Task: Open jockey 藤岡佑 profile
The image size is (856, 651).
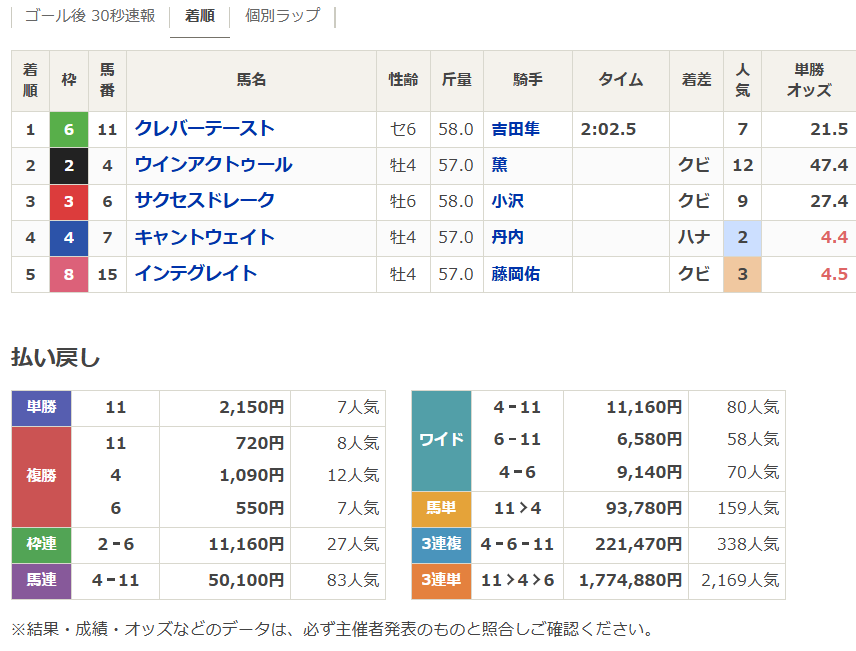Action: 515,274
